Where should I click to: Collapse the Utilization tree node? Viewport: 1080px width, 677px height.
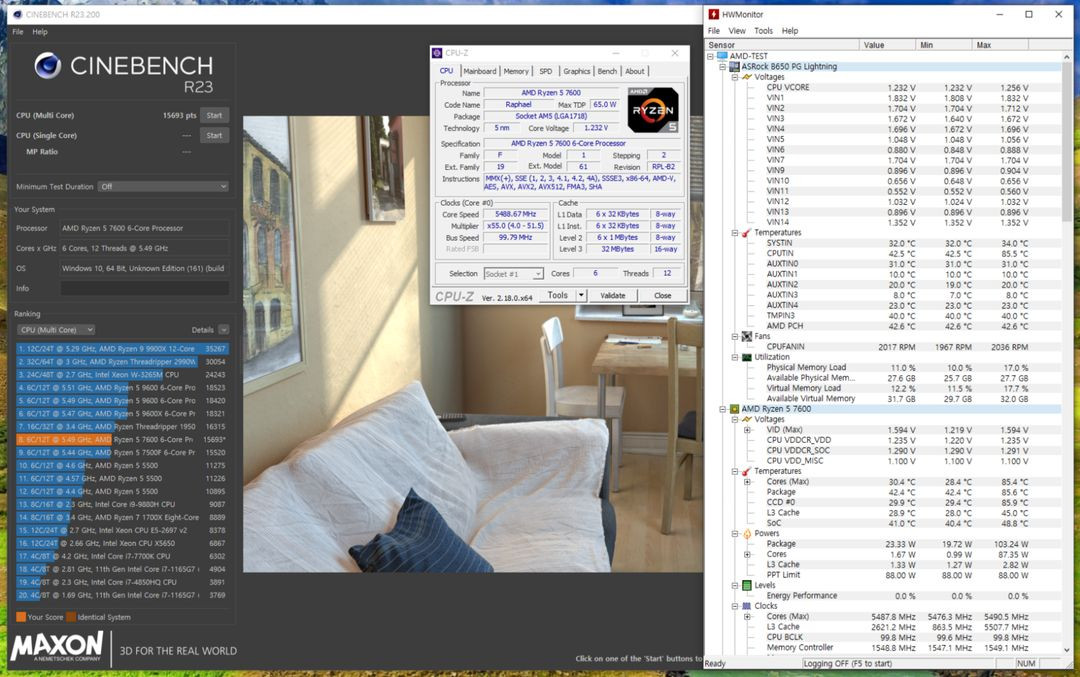pyautogui.click(x=735, y=357)
